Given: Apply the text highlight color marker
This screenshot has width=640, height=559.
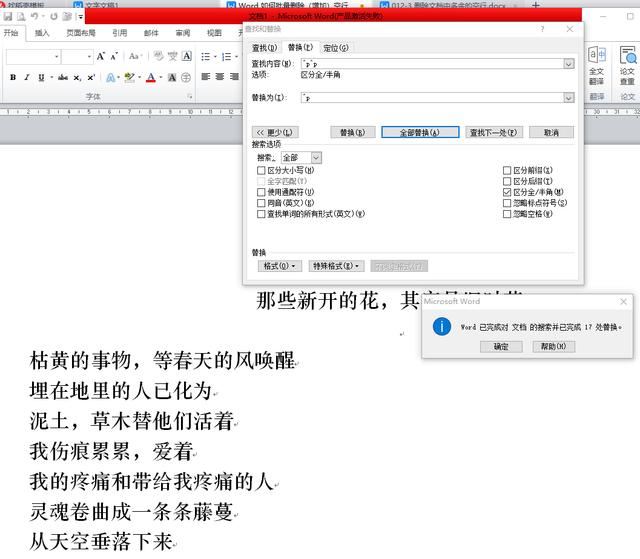Looking at the screenshot, I should pos(129,77).
